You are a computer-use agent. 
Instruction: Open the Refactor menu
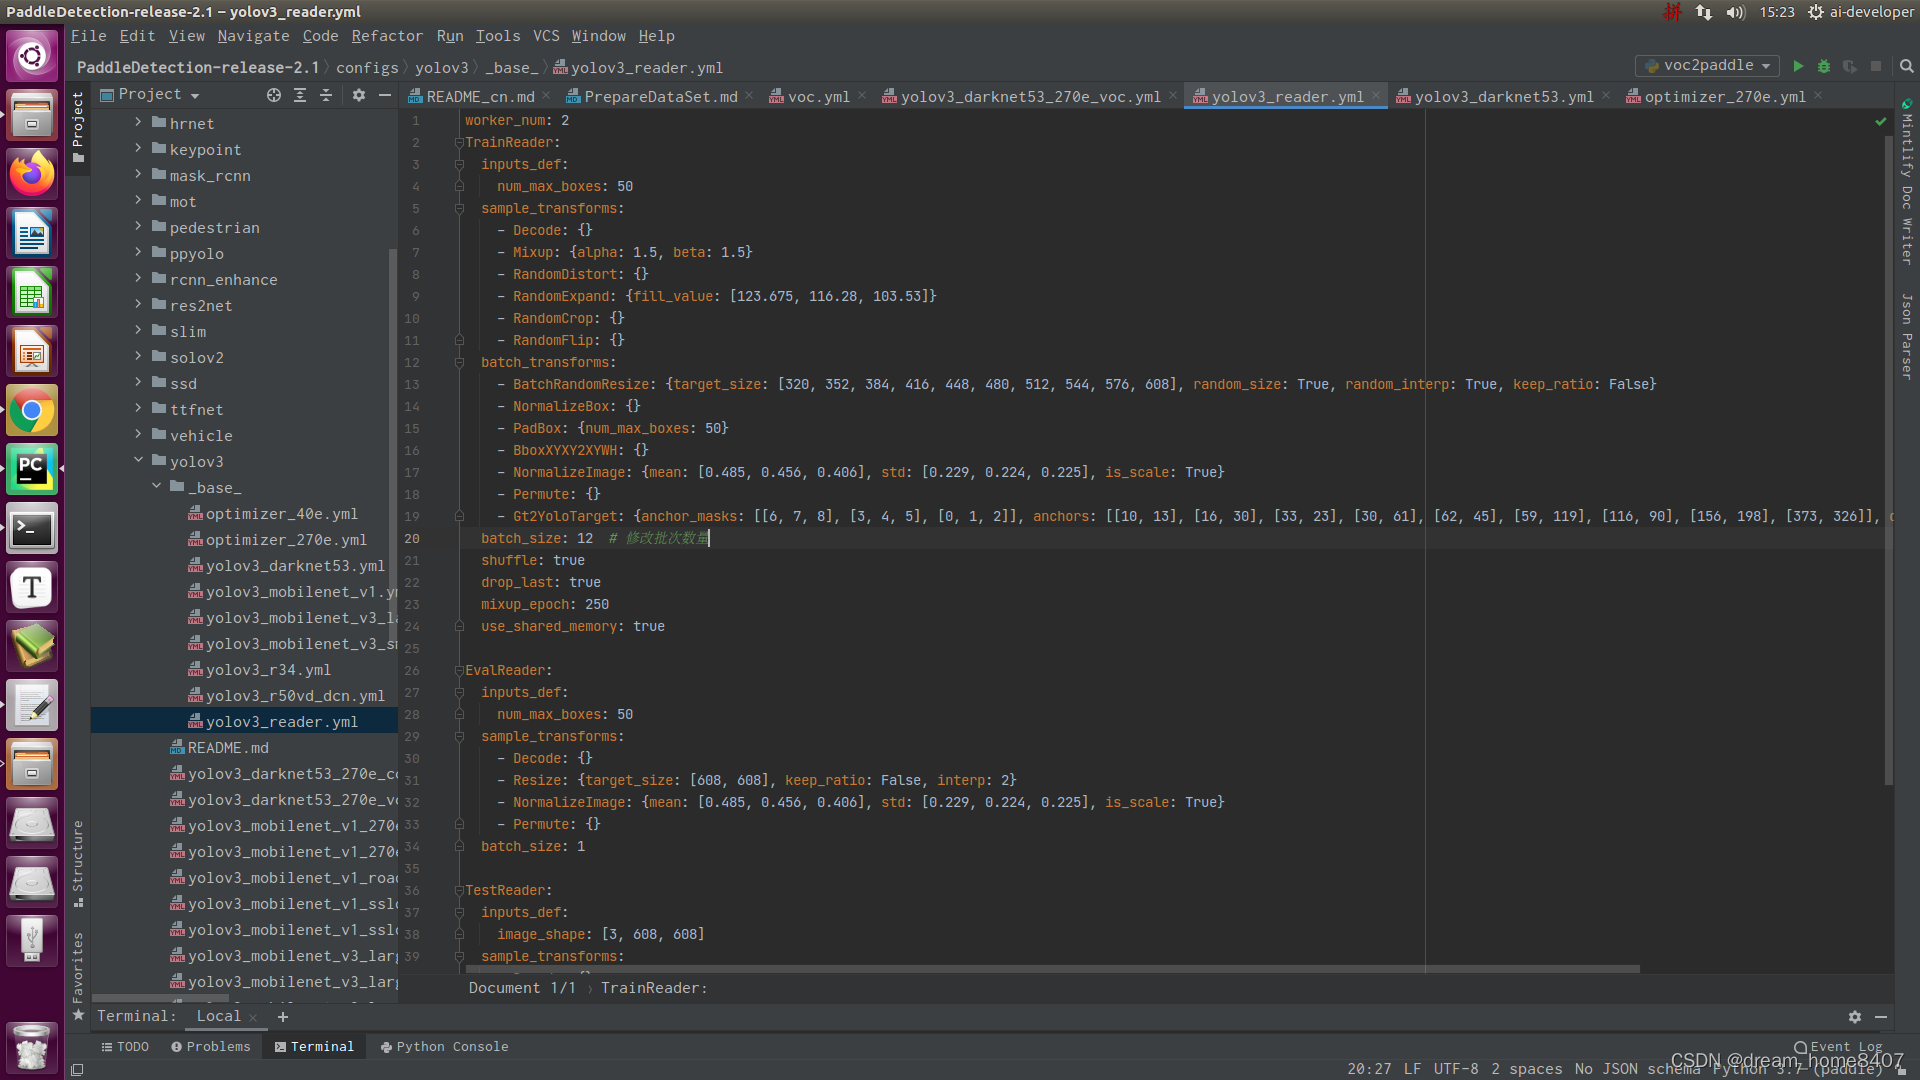pos(387,36)
